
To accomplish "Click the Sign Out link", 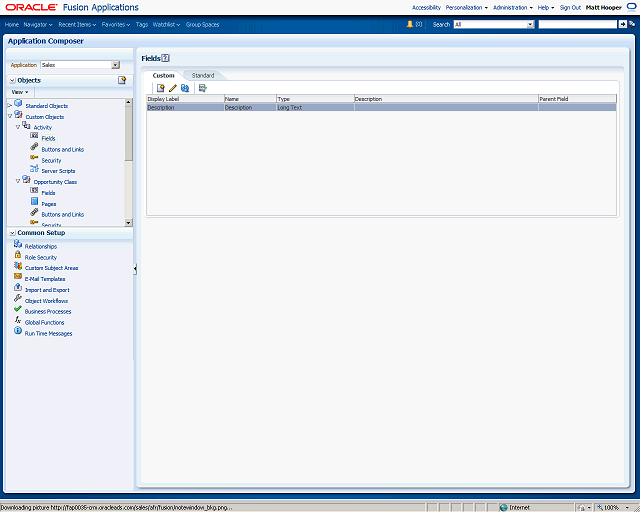I will click(x=570, y=8).
